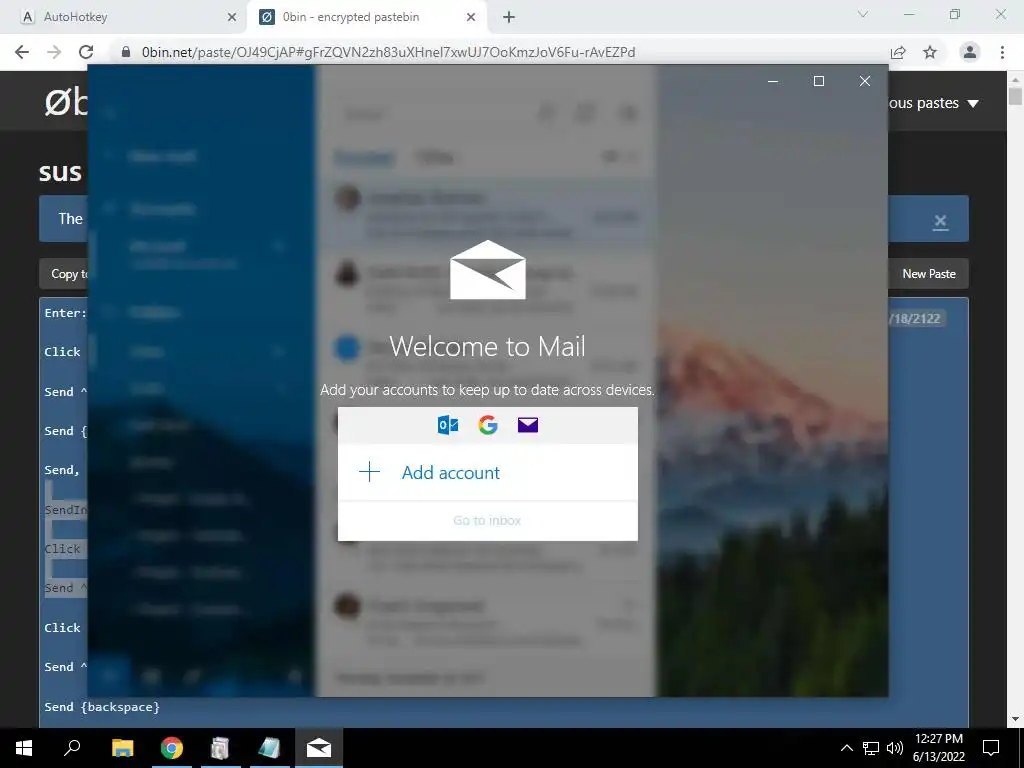This screenshot has width=1024, height=768.
Task: Open Chrome three-dot menu
Action: click(x=1002, y=52)
